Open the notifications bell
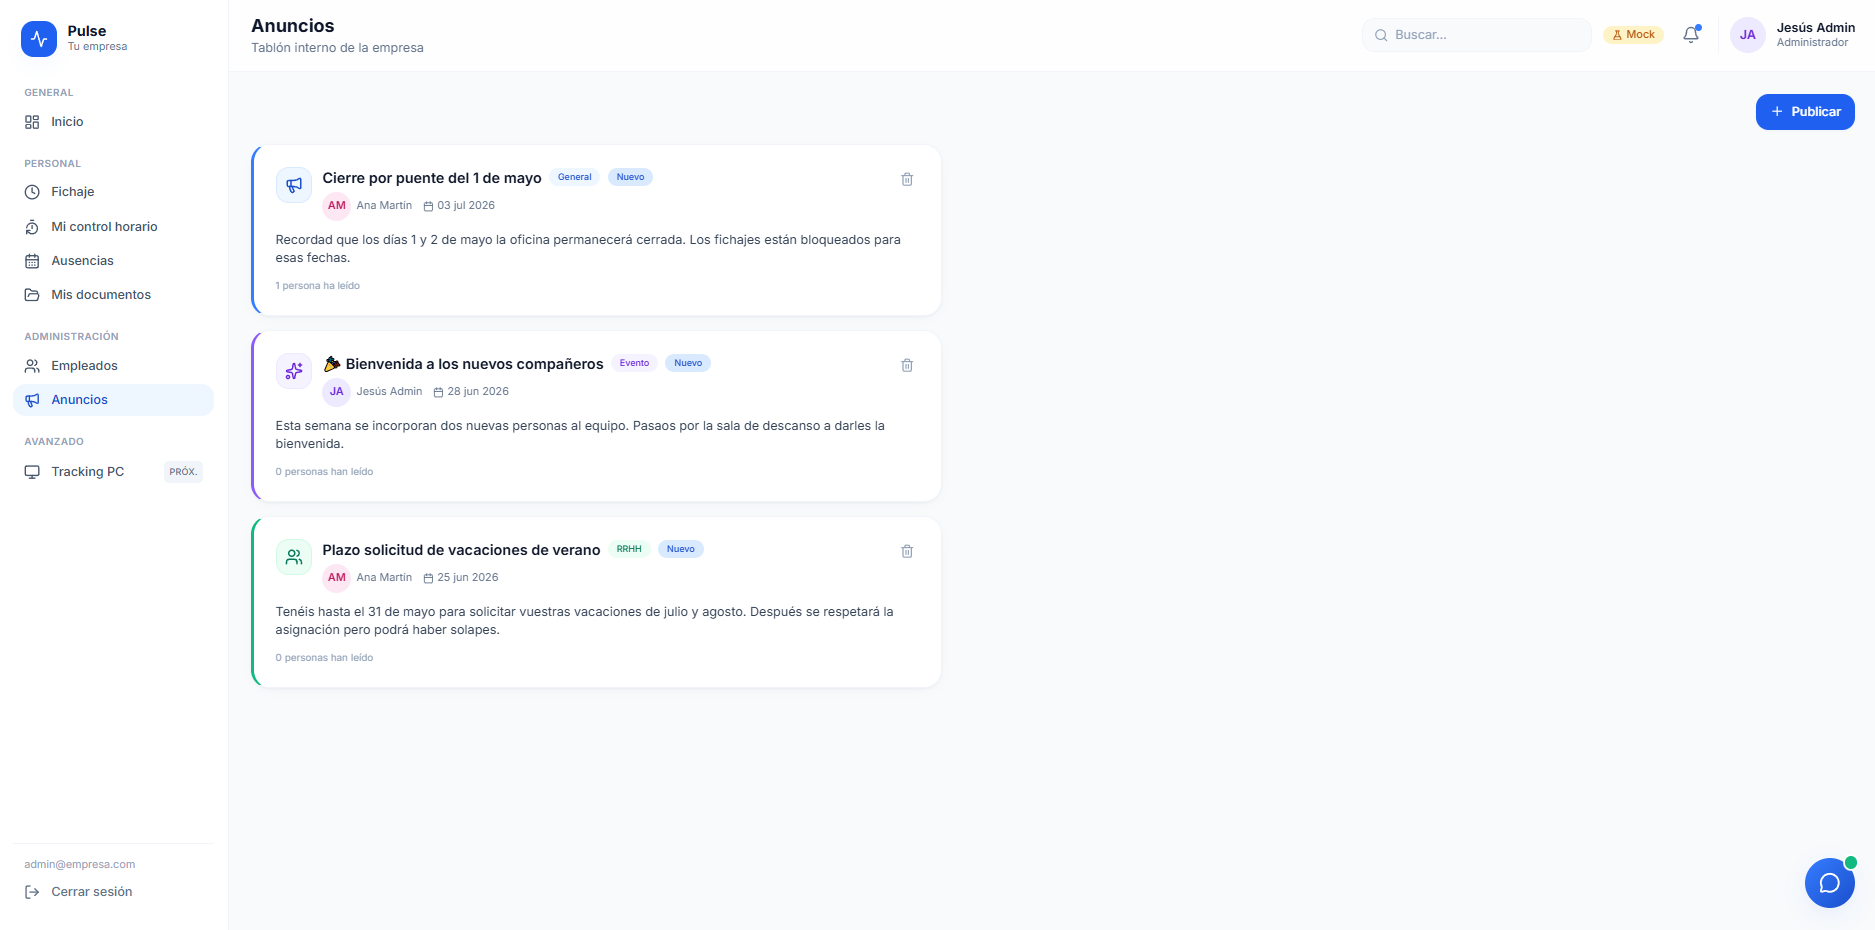Screen dimensions: 1875x930 tap(1691, 35)
